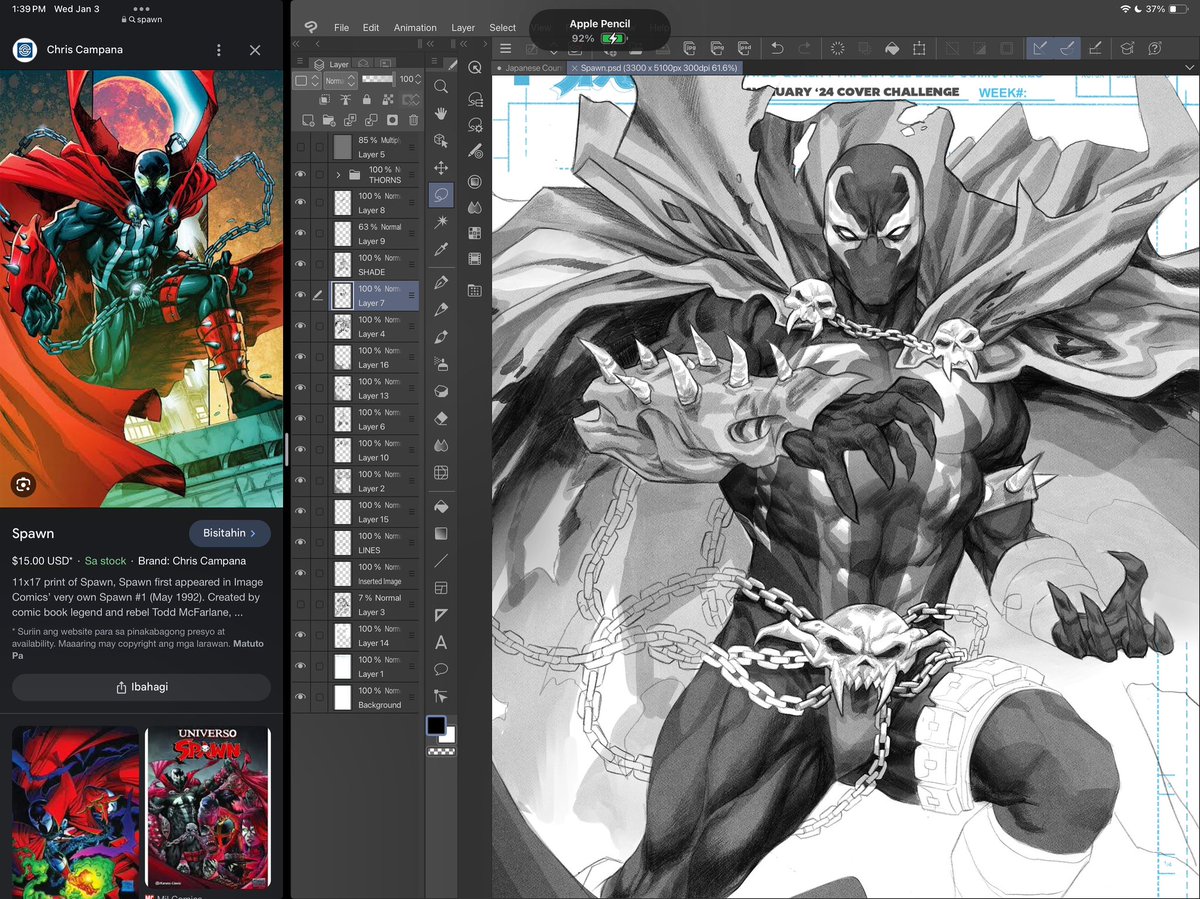1200x899 pixels.
Task: Click Google Lens icon on Spawn image
Action: [x=23, y=485]
